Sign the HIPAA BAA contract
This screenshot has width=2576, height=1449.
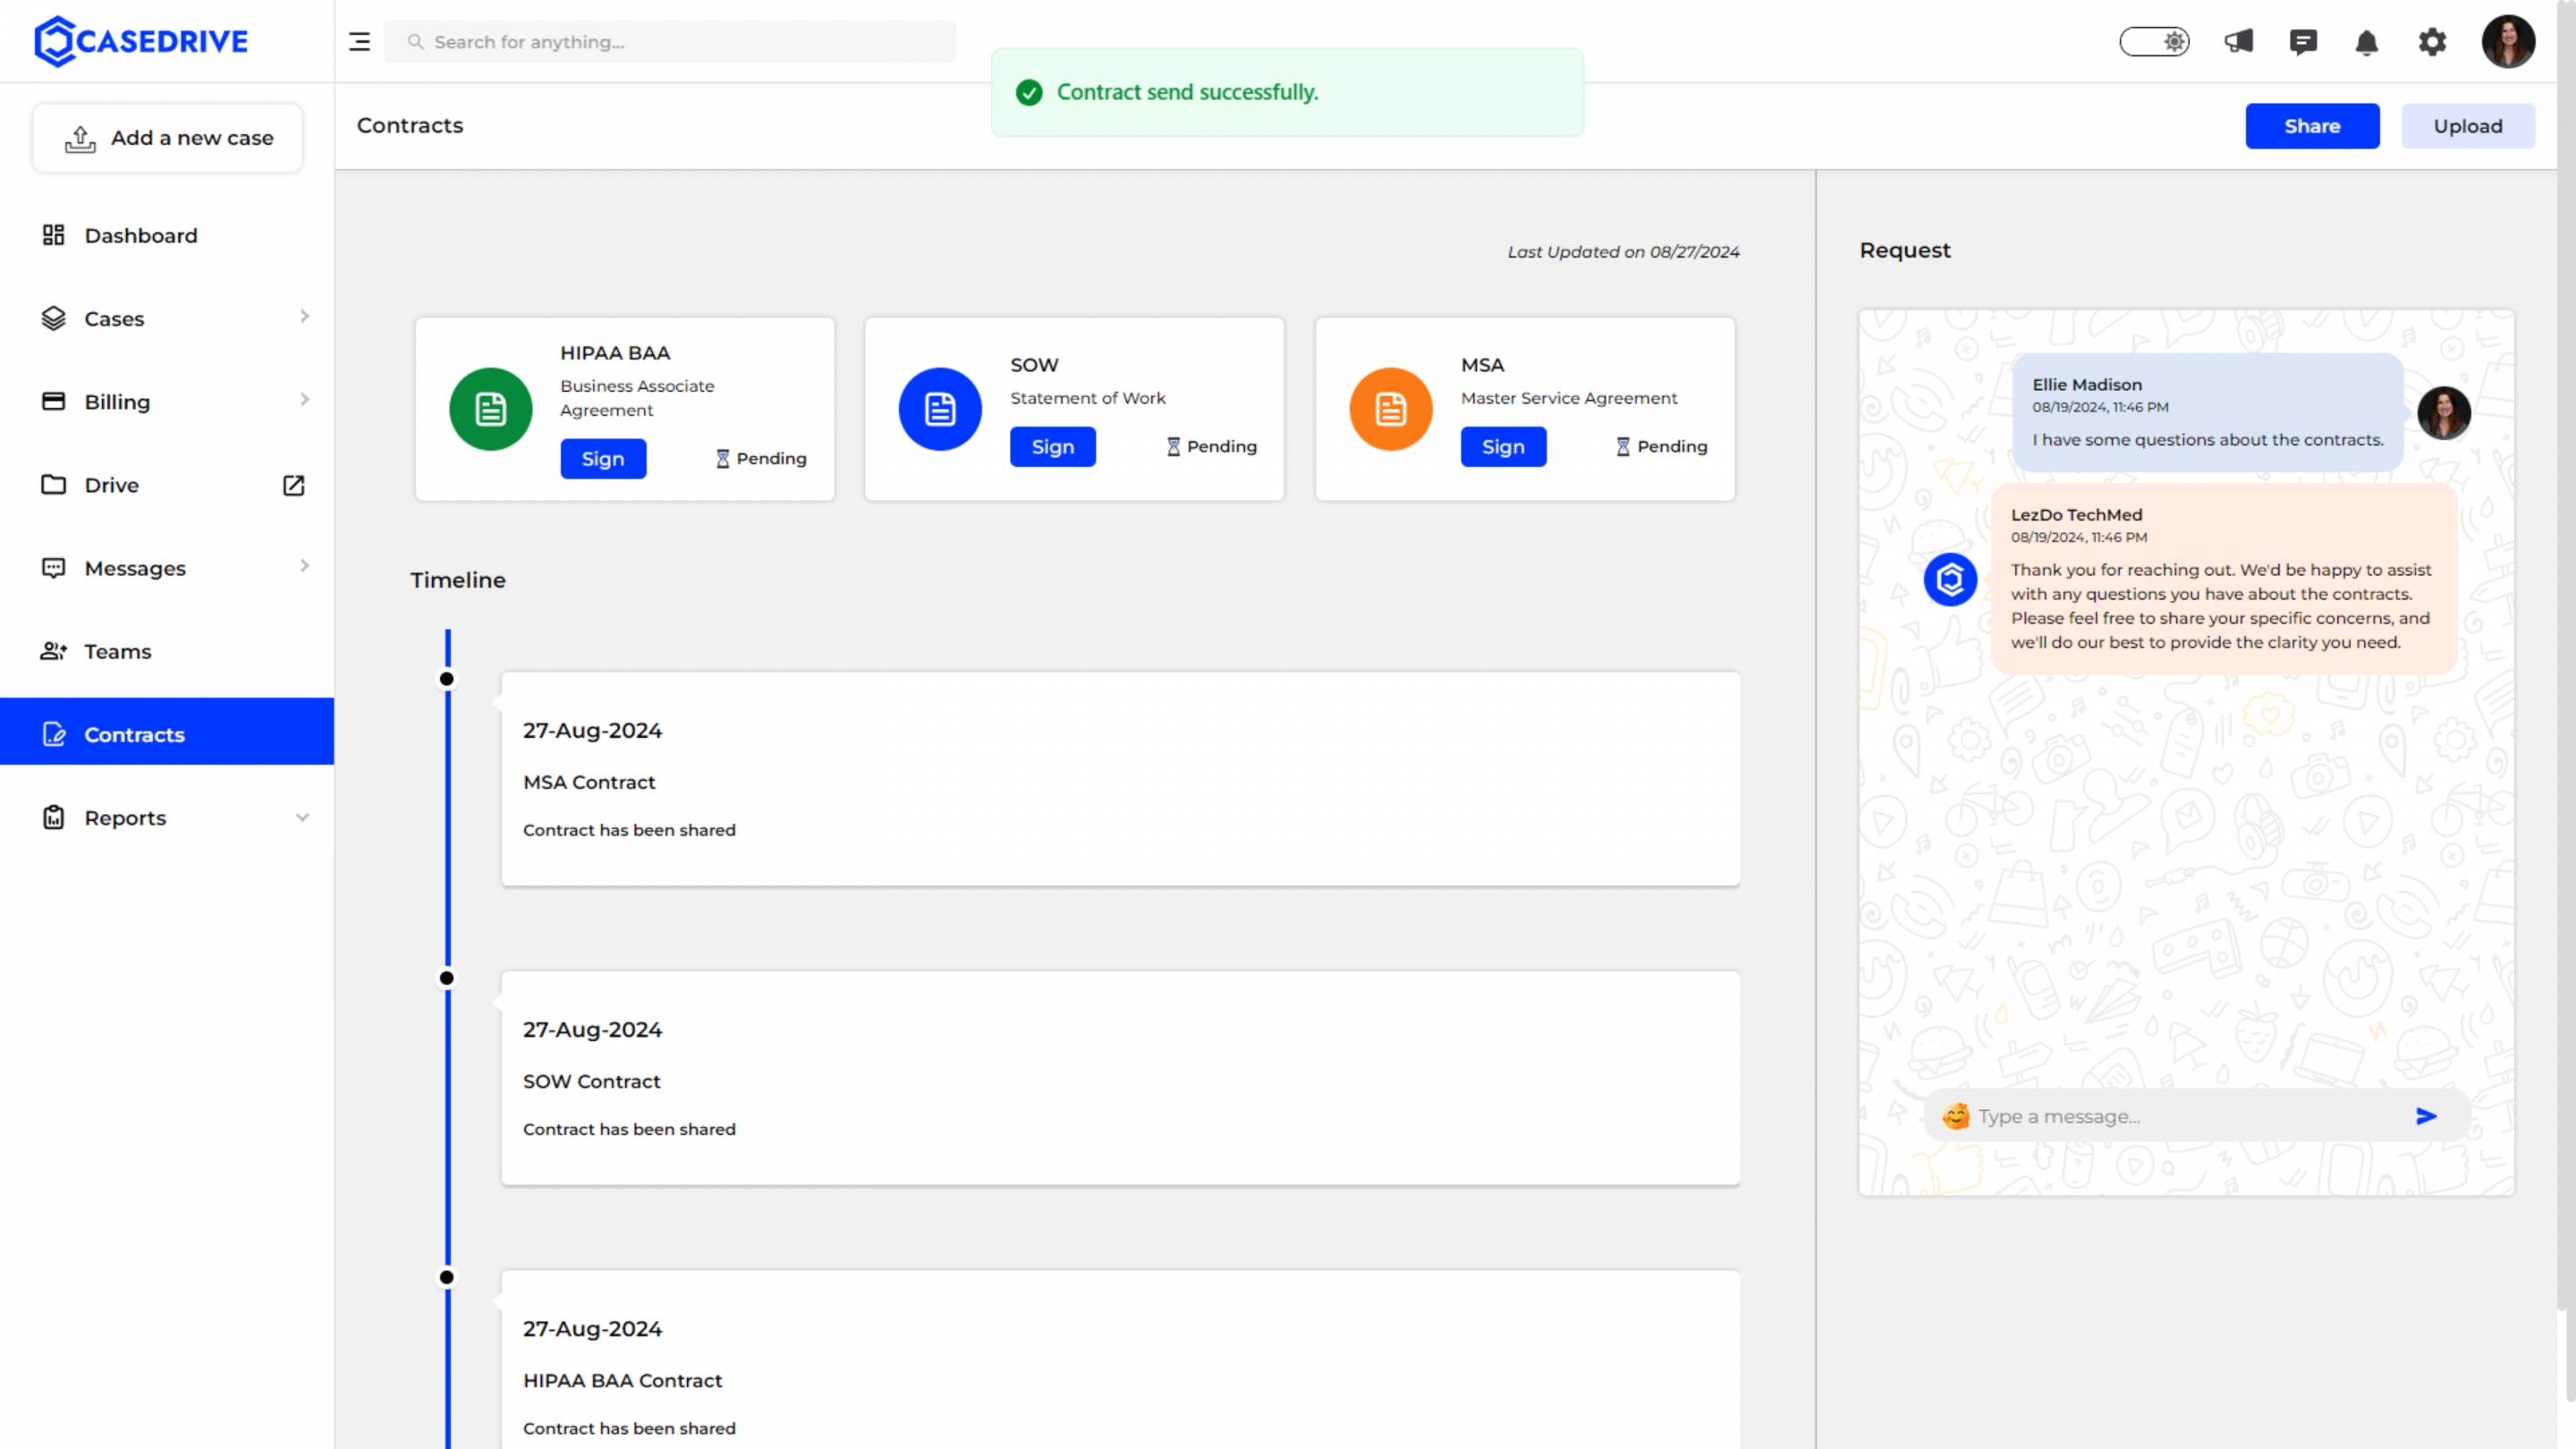coord(603,459)
